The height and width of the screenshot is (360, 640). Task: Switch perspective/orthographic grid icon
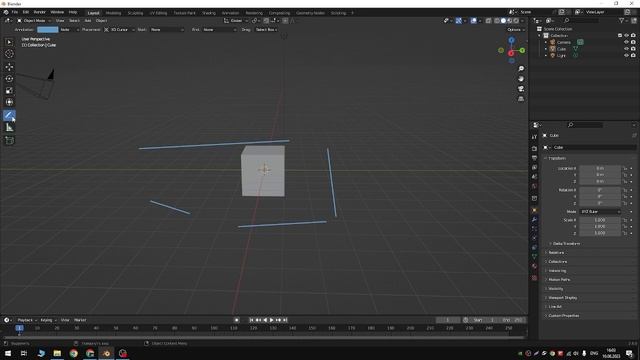coord(521,99)
